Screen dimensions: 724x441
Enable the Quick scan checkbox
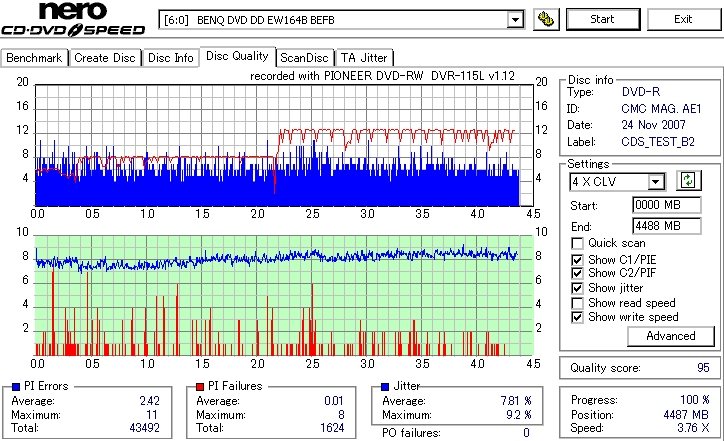coord(577,243)
